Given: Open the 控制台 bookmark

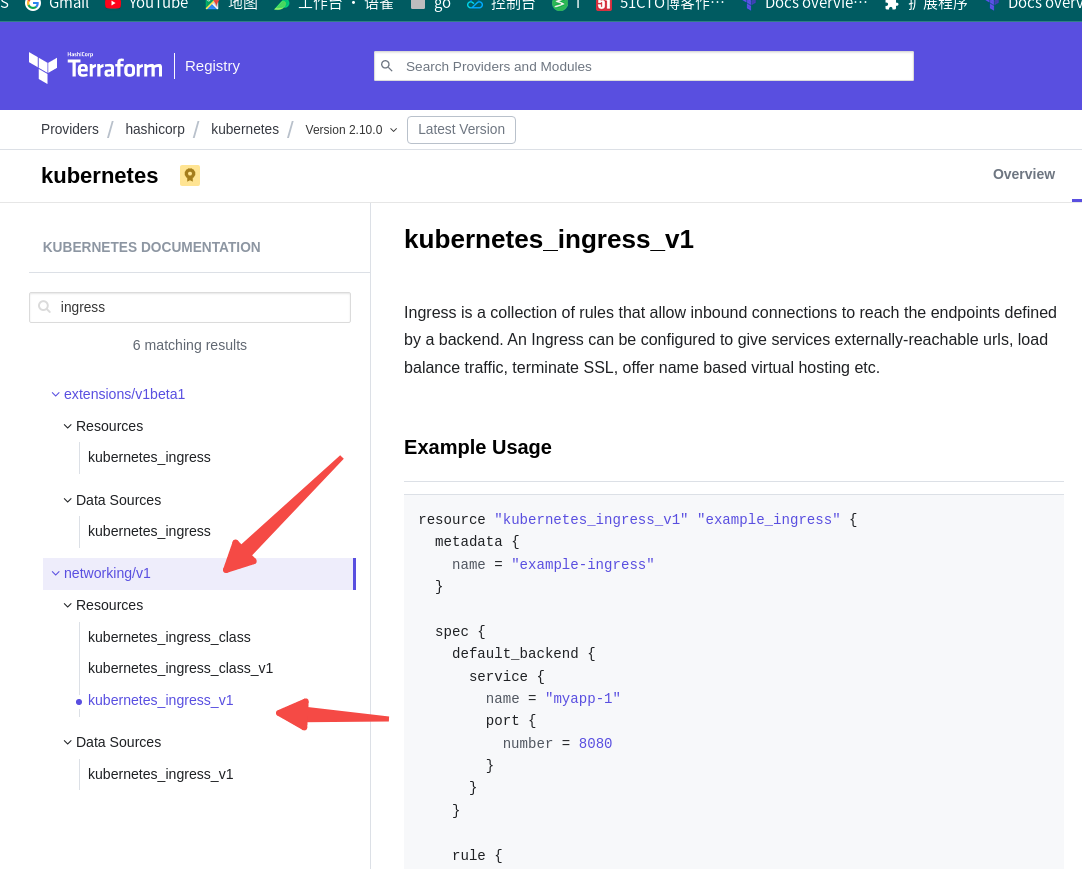Looking at the screenshot, I should click(x=501, y=5).
